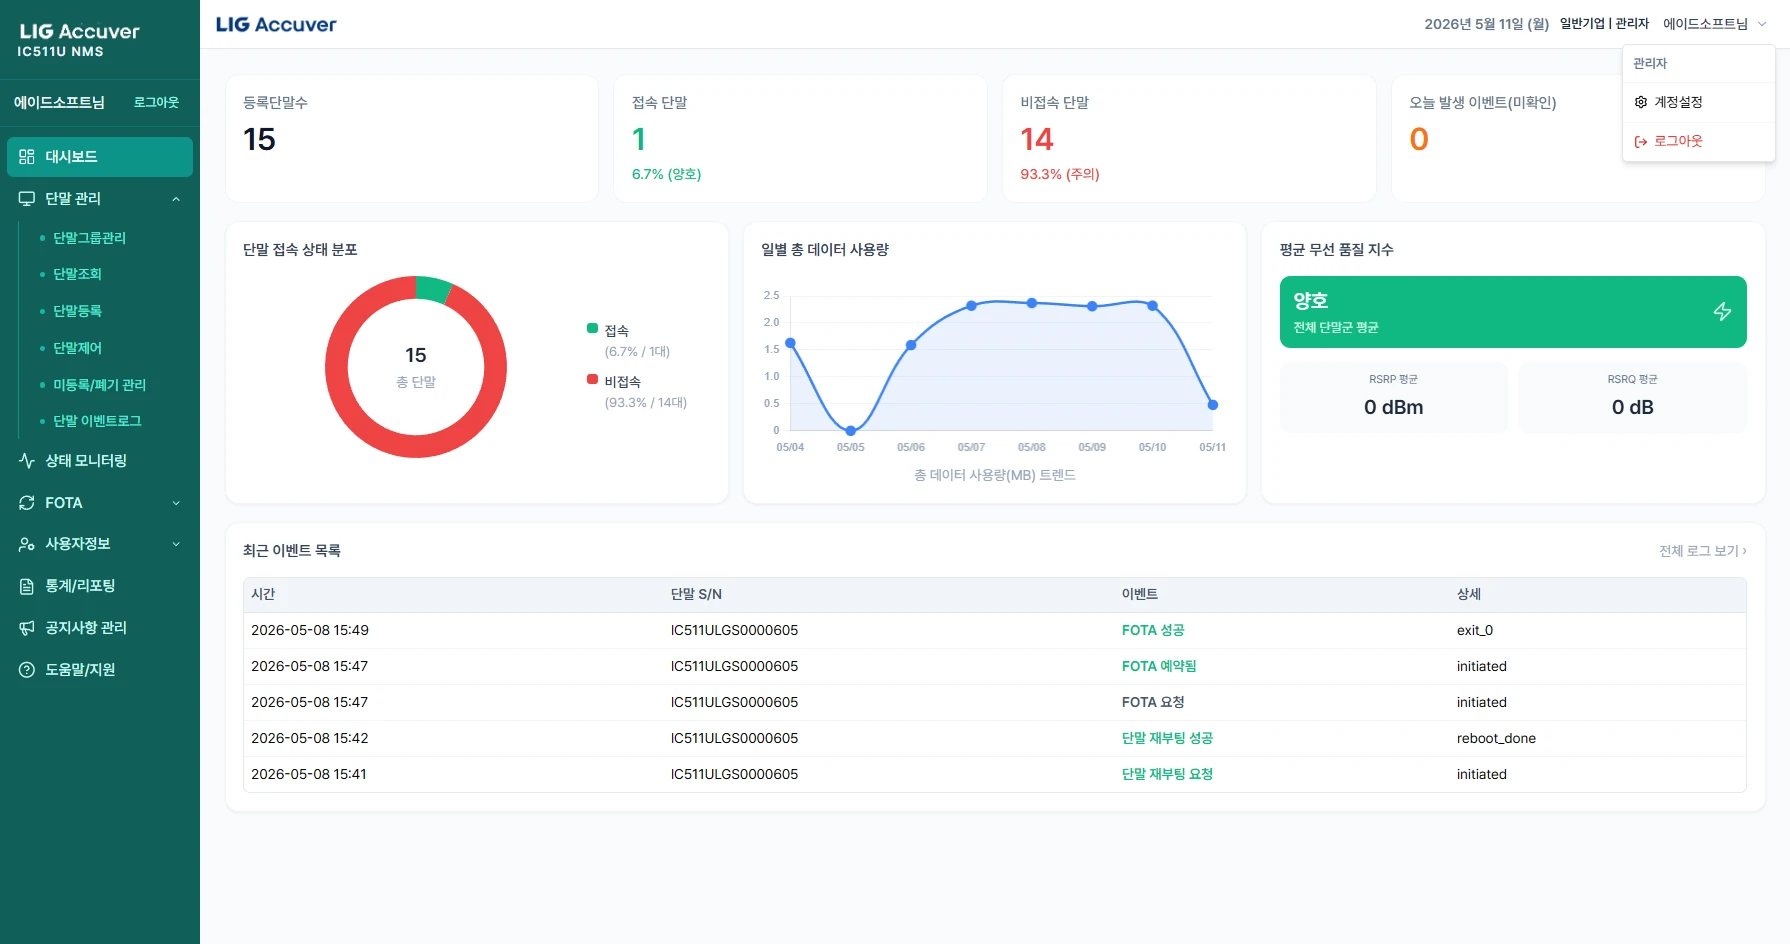The width and height of the screenshot is (1790, 944).
Task: Click the FOTA refresh icon
Action: click(27, 503)
